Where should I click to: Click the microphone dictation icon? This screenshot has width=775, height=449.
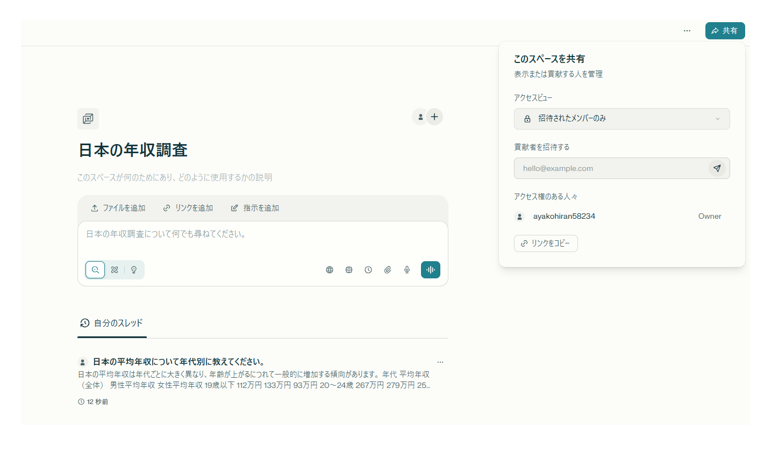click(407, 270)
